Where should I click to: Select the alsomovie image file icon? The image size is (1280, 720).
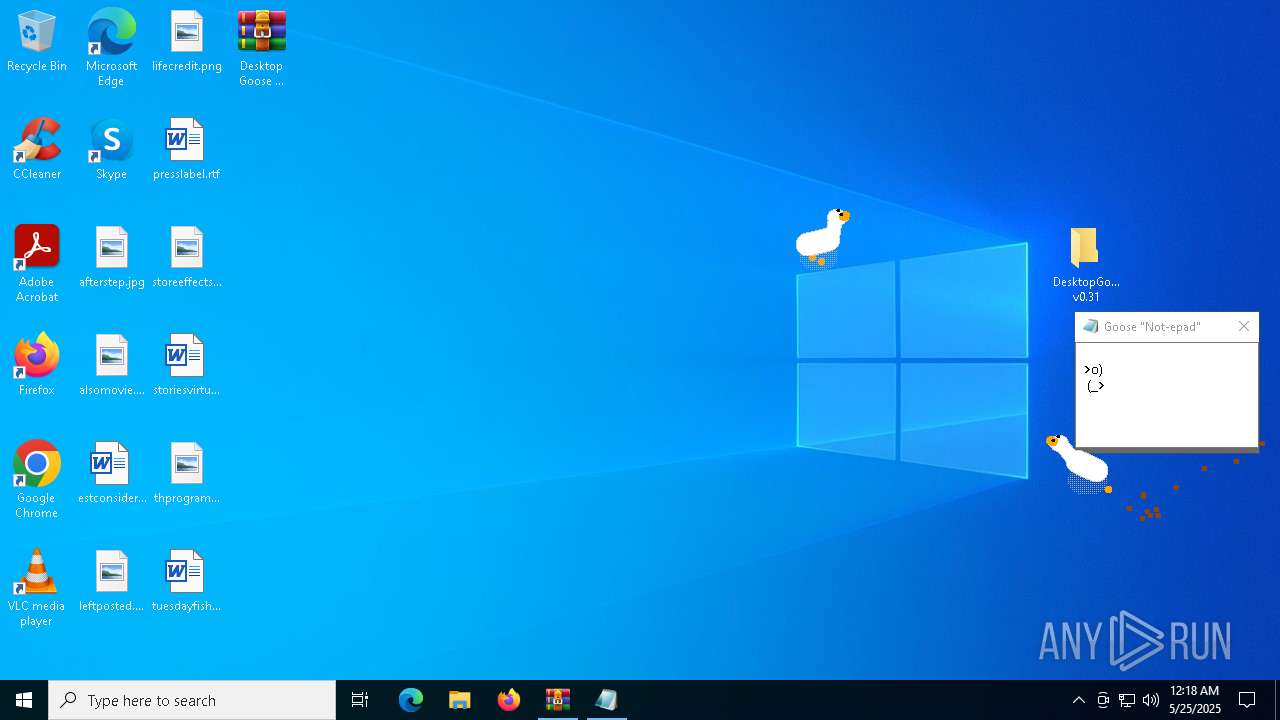(x=111, y=366)
